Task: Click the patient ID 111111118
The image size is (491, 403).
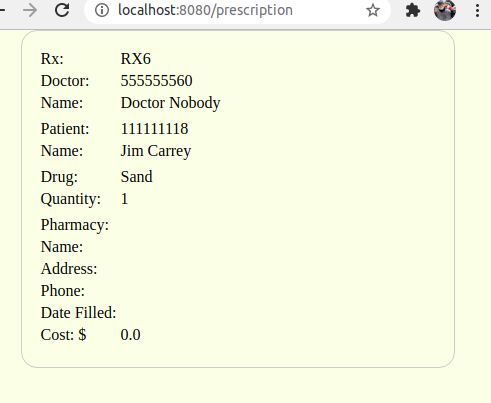Action: point(154,129)
